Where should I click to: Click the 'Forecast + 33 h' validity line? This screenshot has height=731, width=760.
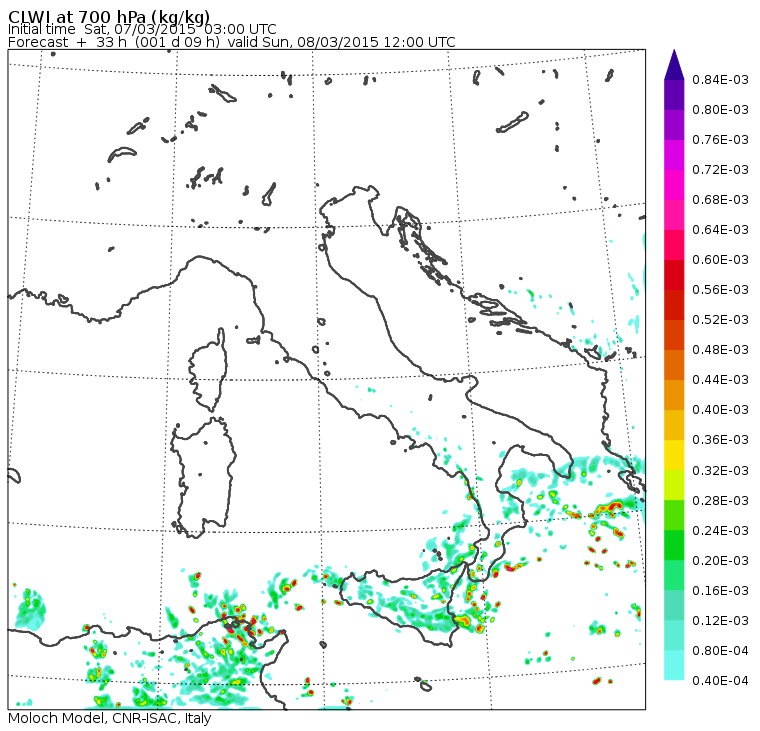(x=232, y=42)
